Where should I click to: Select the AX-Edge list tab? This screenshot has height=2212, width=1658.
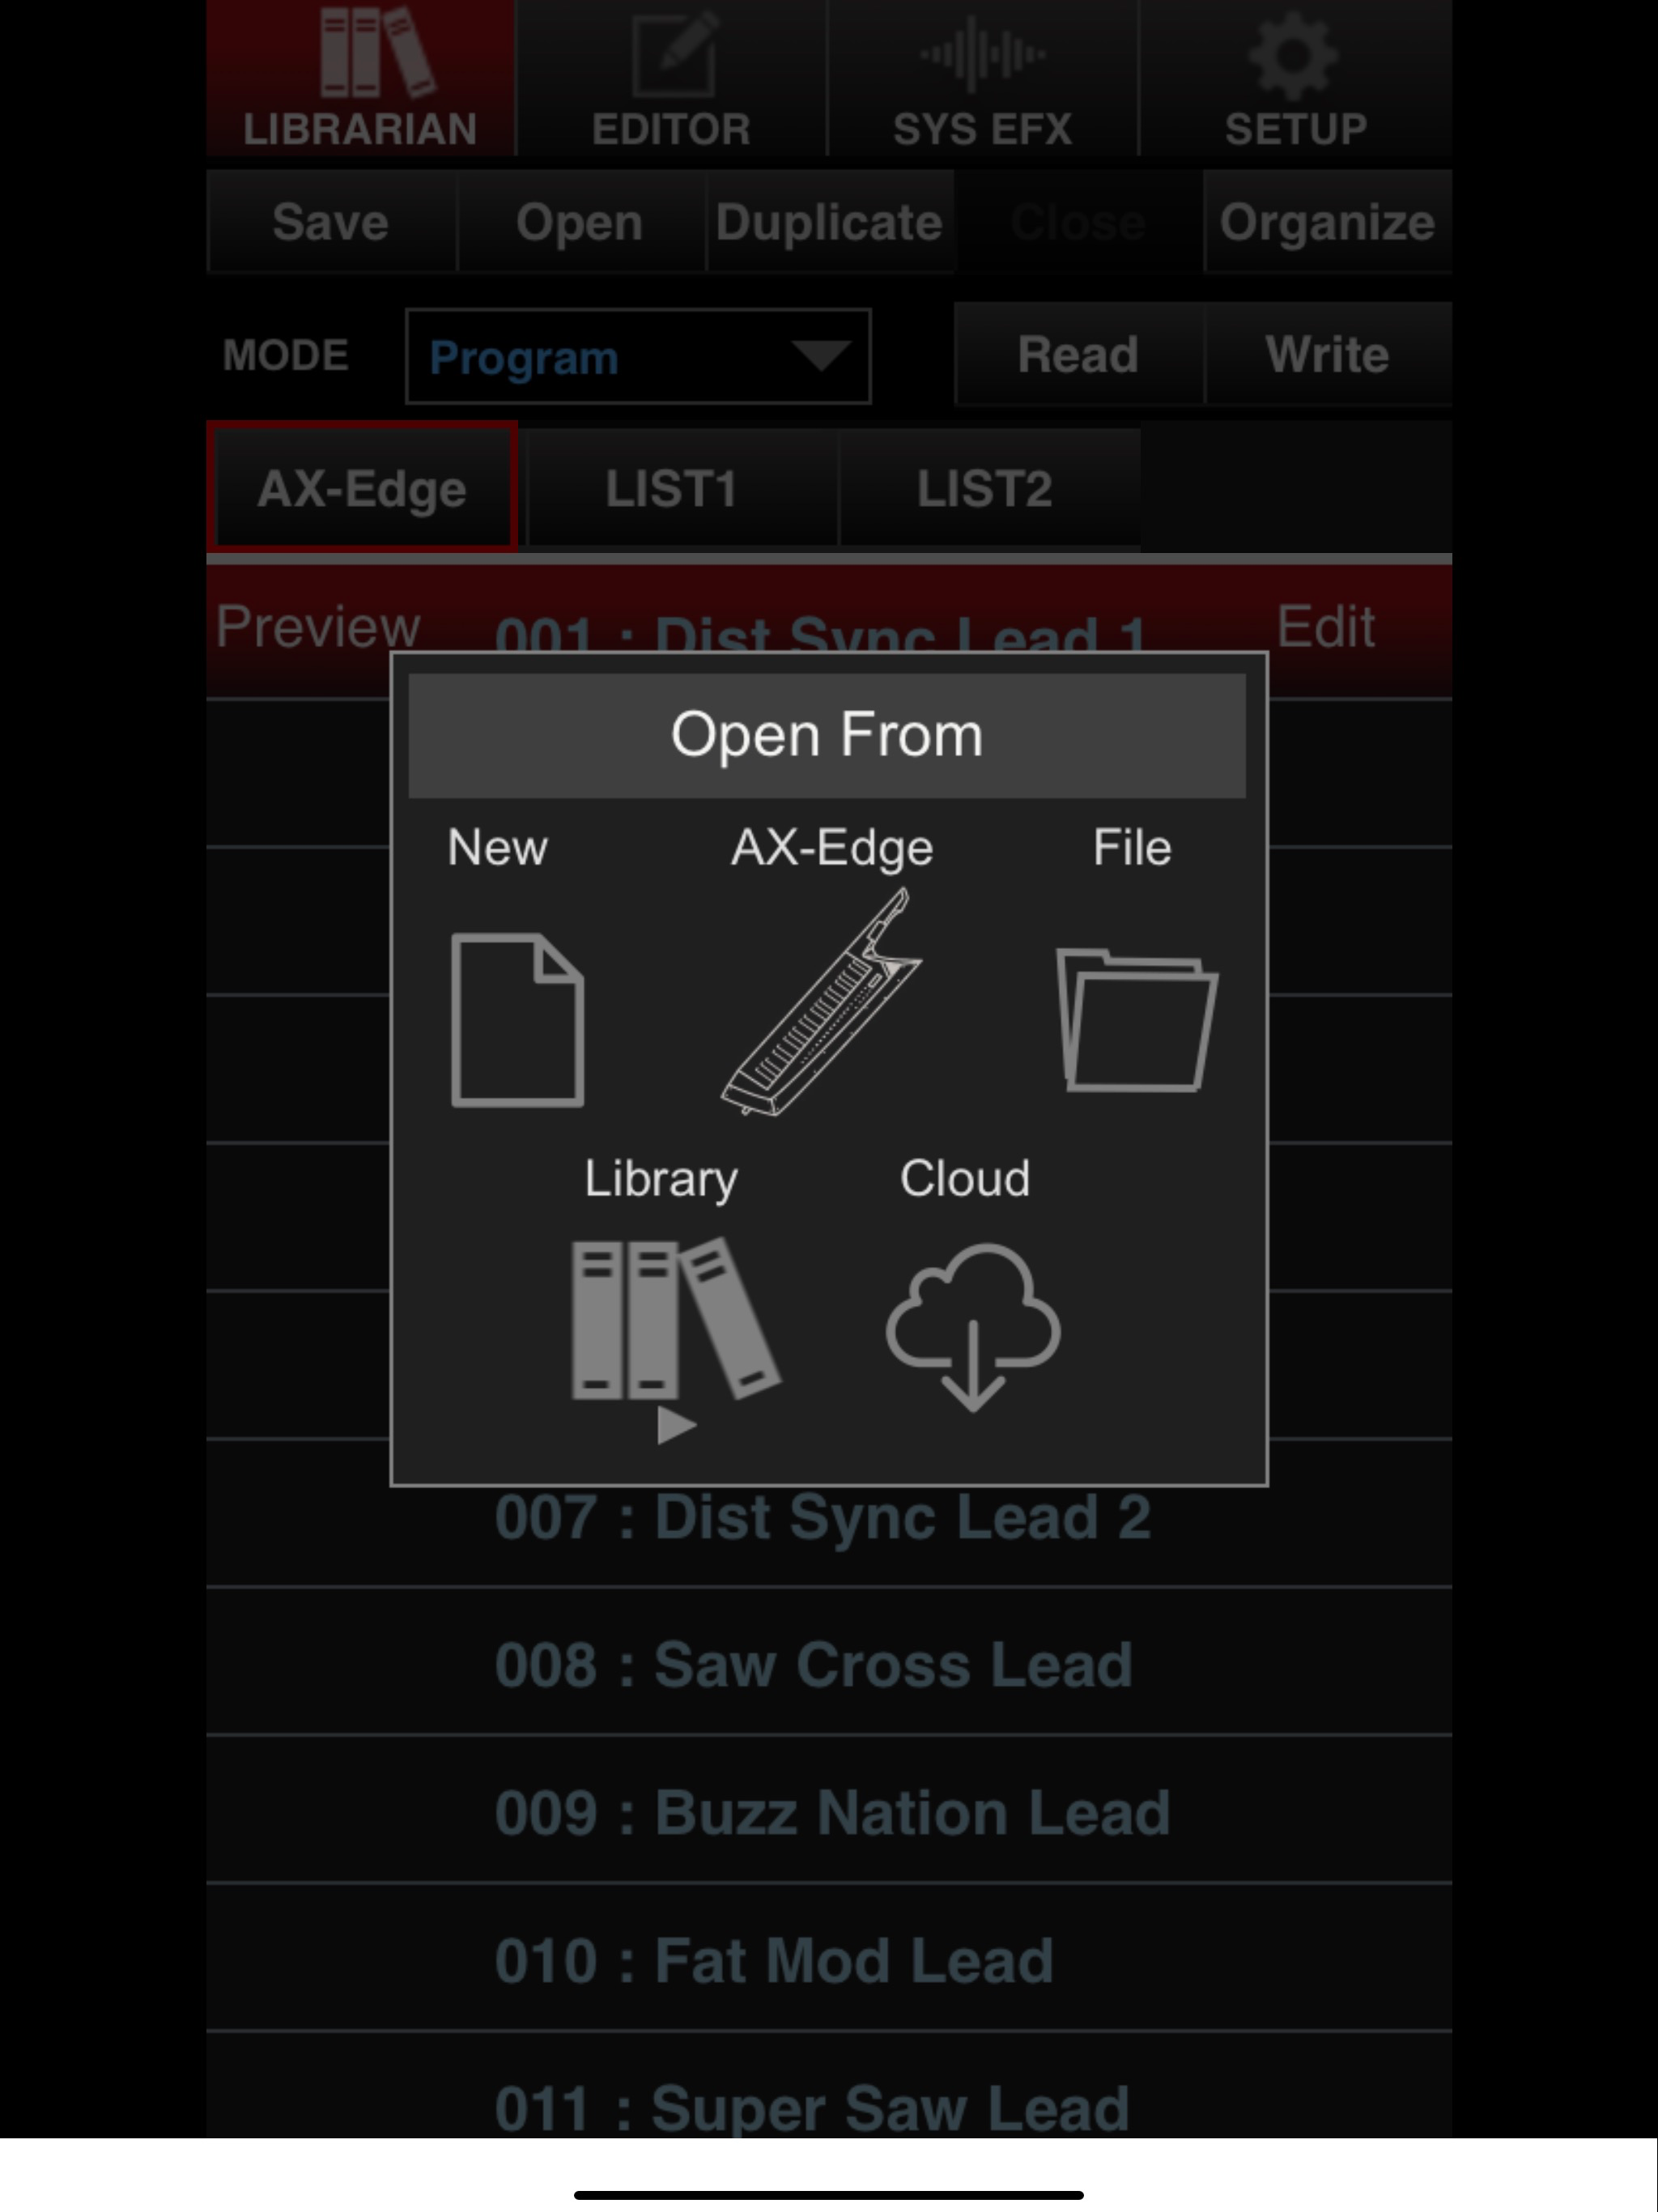pos(362,488)
